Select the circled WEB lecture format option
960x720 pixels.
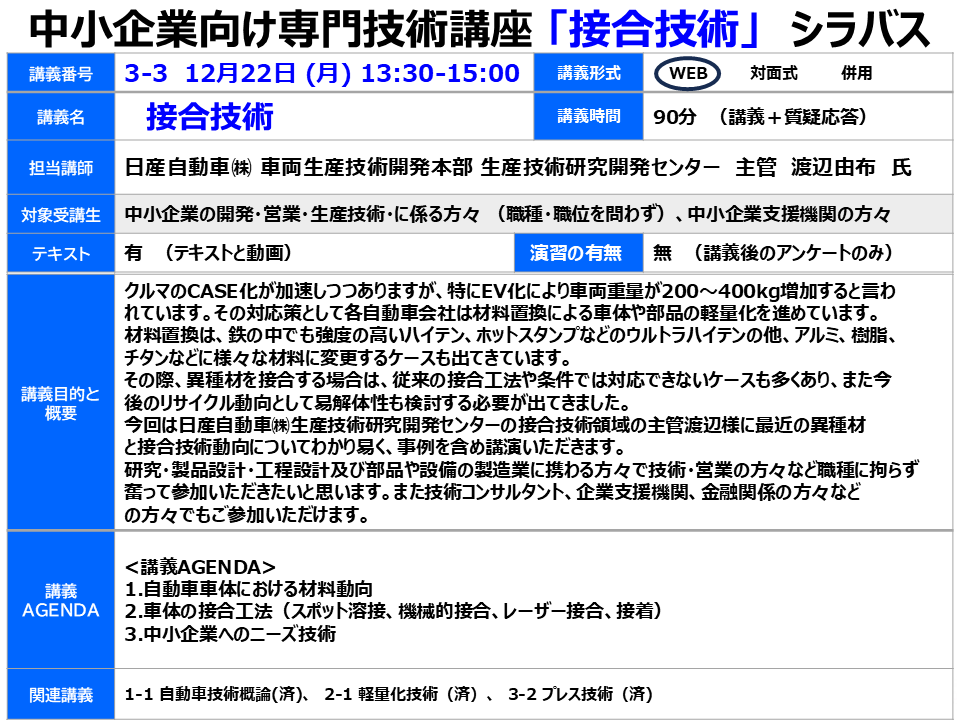tap(688, 74)
